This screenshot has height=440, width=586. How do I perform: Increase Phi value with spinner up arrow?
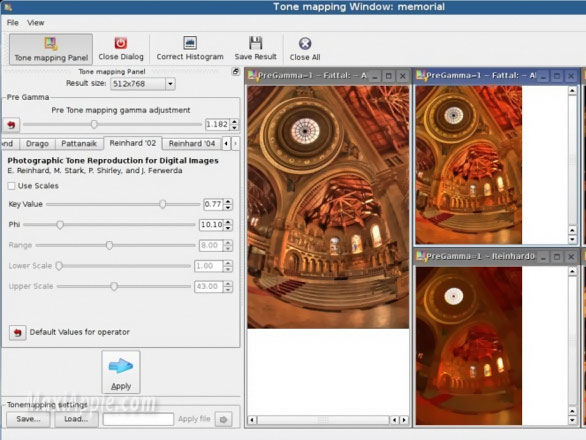[228, 222]
